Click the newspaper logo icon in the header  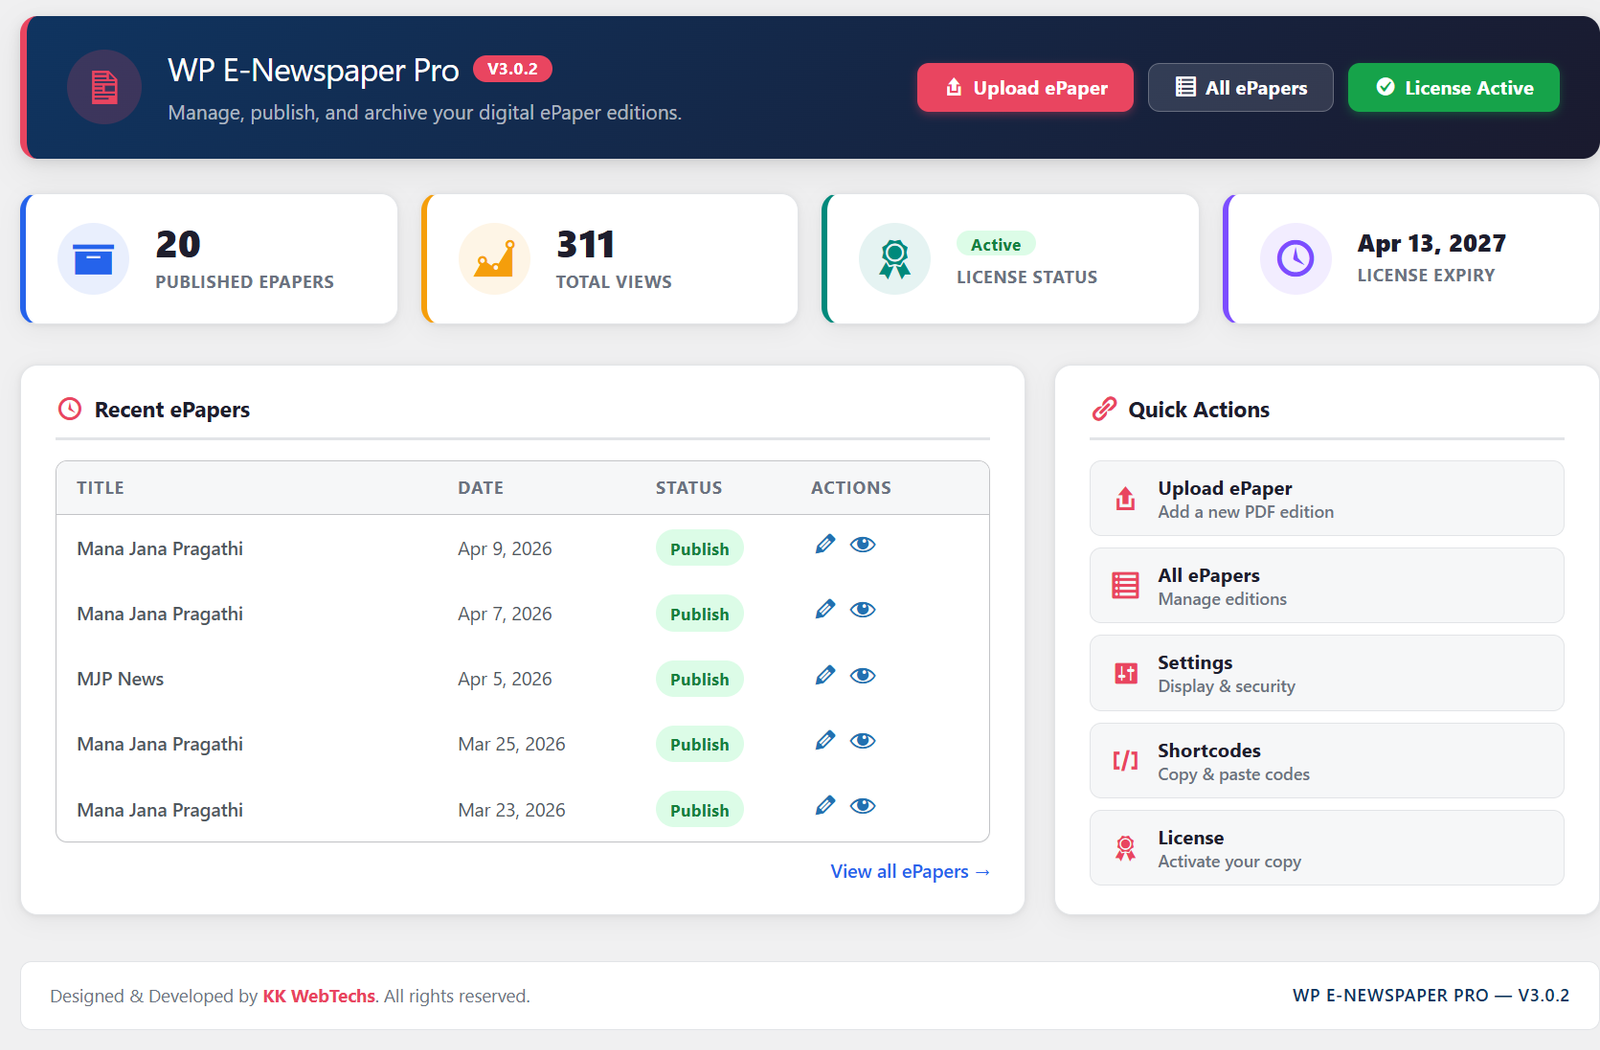[104, 87]
